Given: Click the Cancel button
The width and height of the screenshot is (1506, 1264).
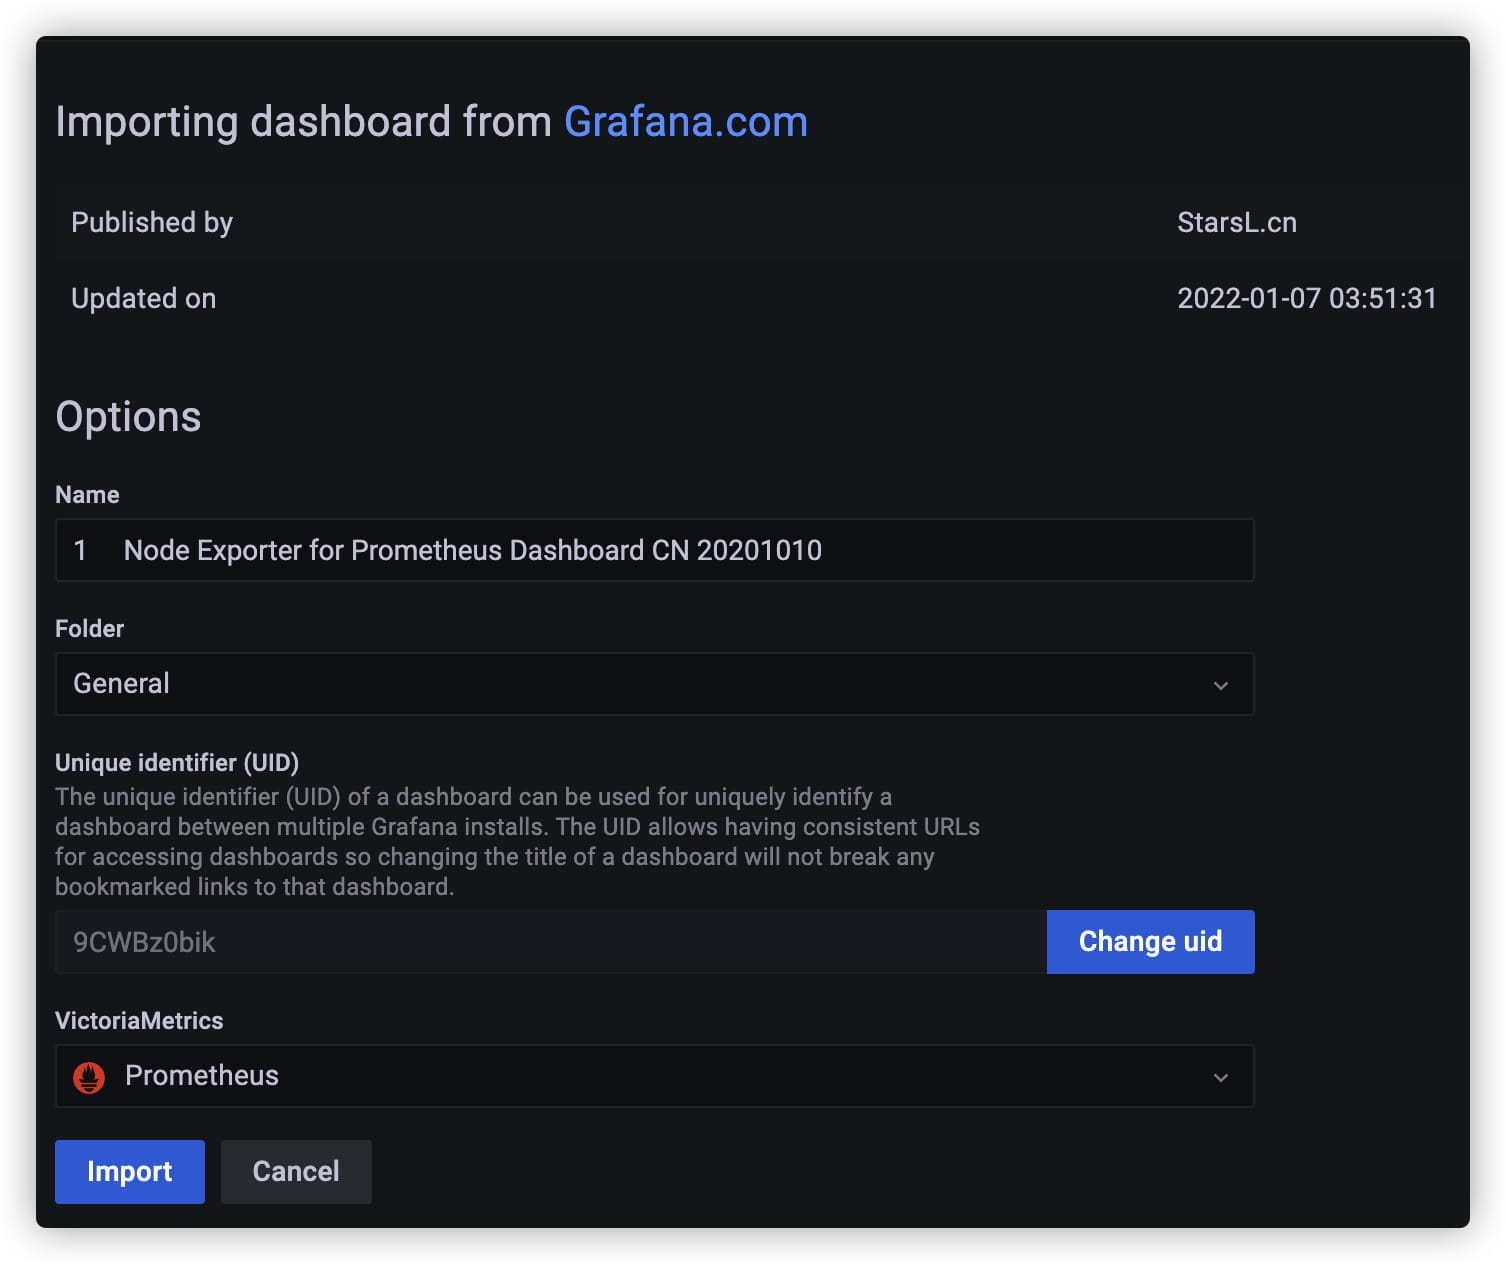Looking at the screenshot, I should (x=296, y=1172).
